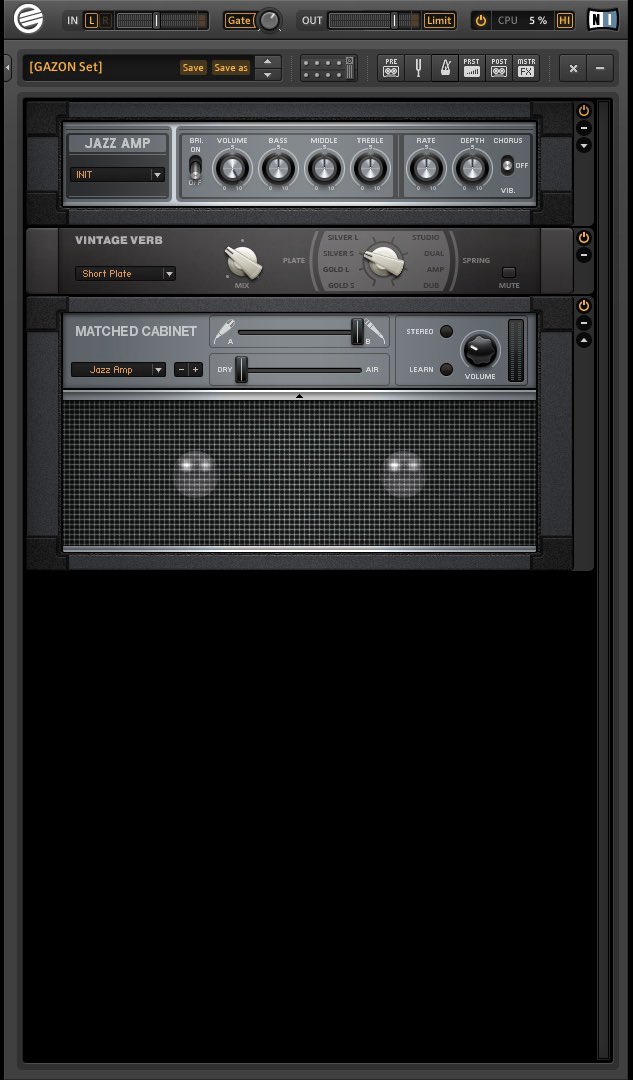Viewport: 633px width, 1080px height.
Task: Toggle the Matched Cabinet Stereo button
Action: (x=446, y=331)
